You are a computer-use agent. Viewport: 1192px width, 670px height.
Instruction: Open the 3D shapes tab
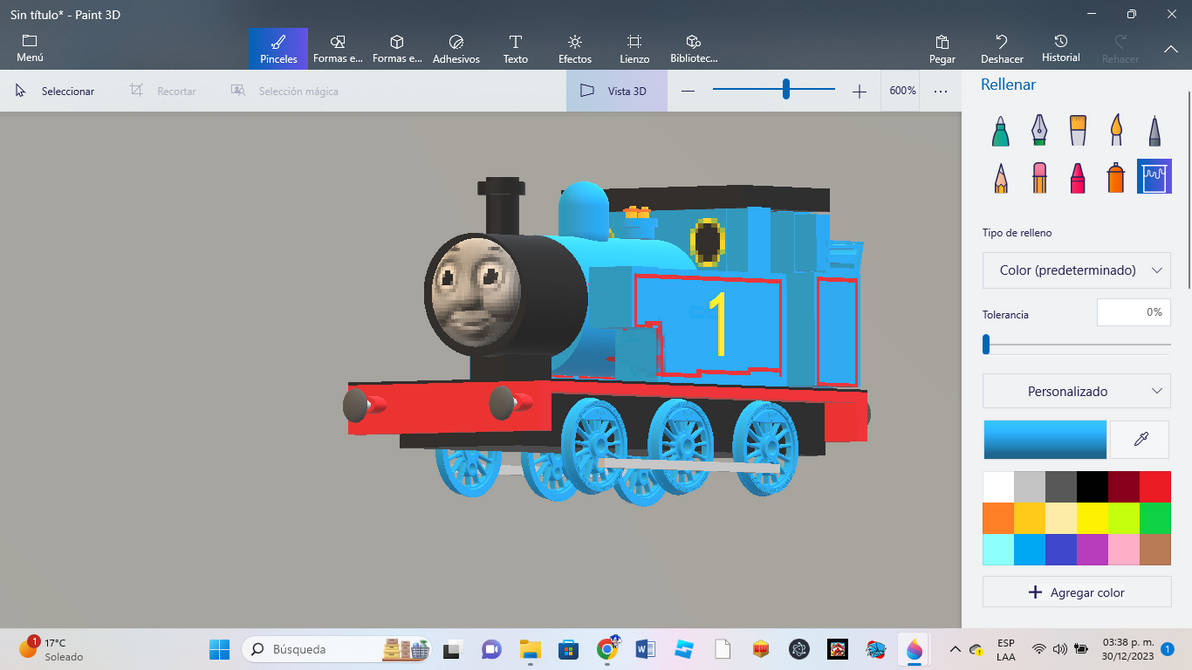[397, 49]
